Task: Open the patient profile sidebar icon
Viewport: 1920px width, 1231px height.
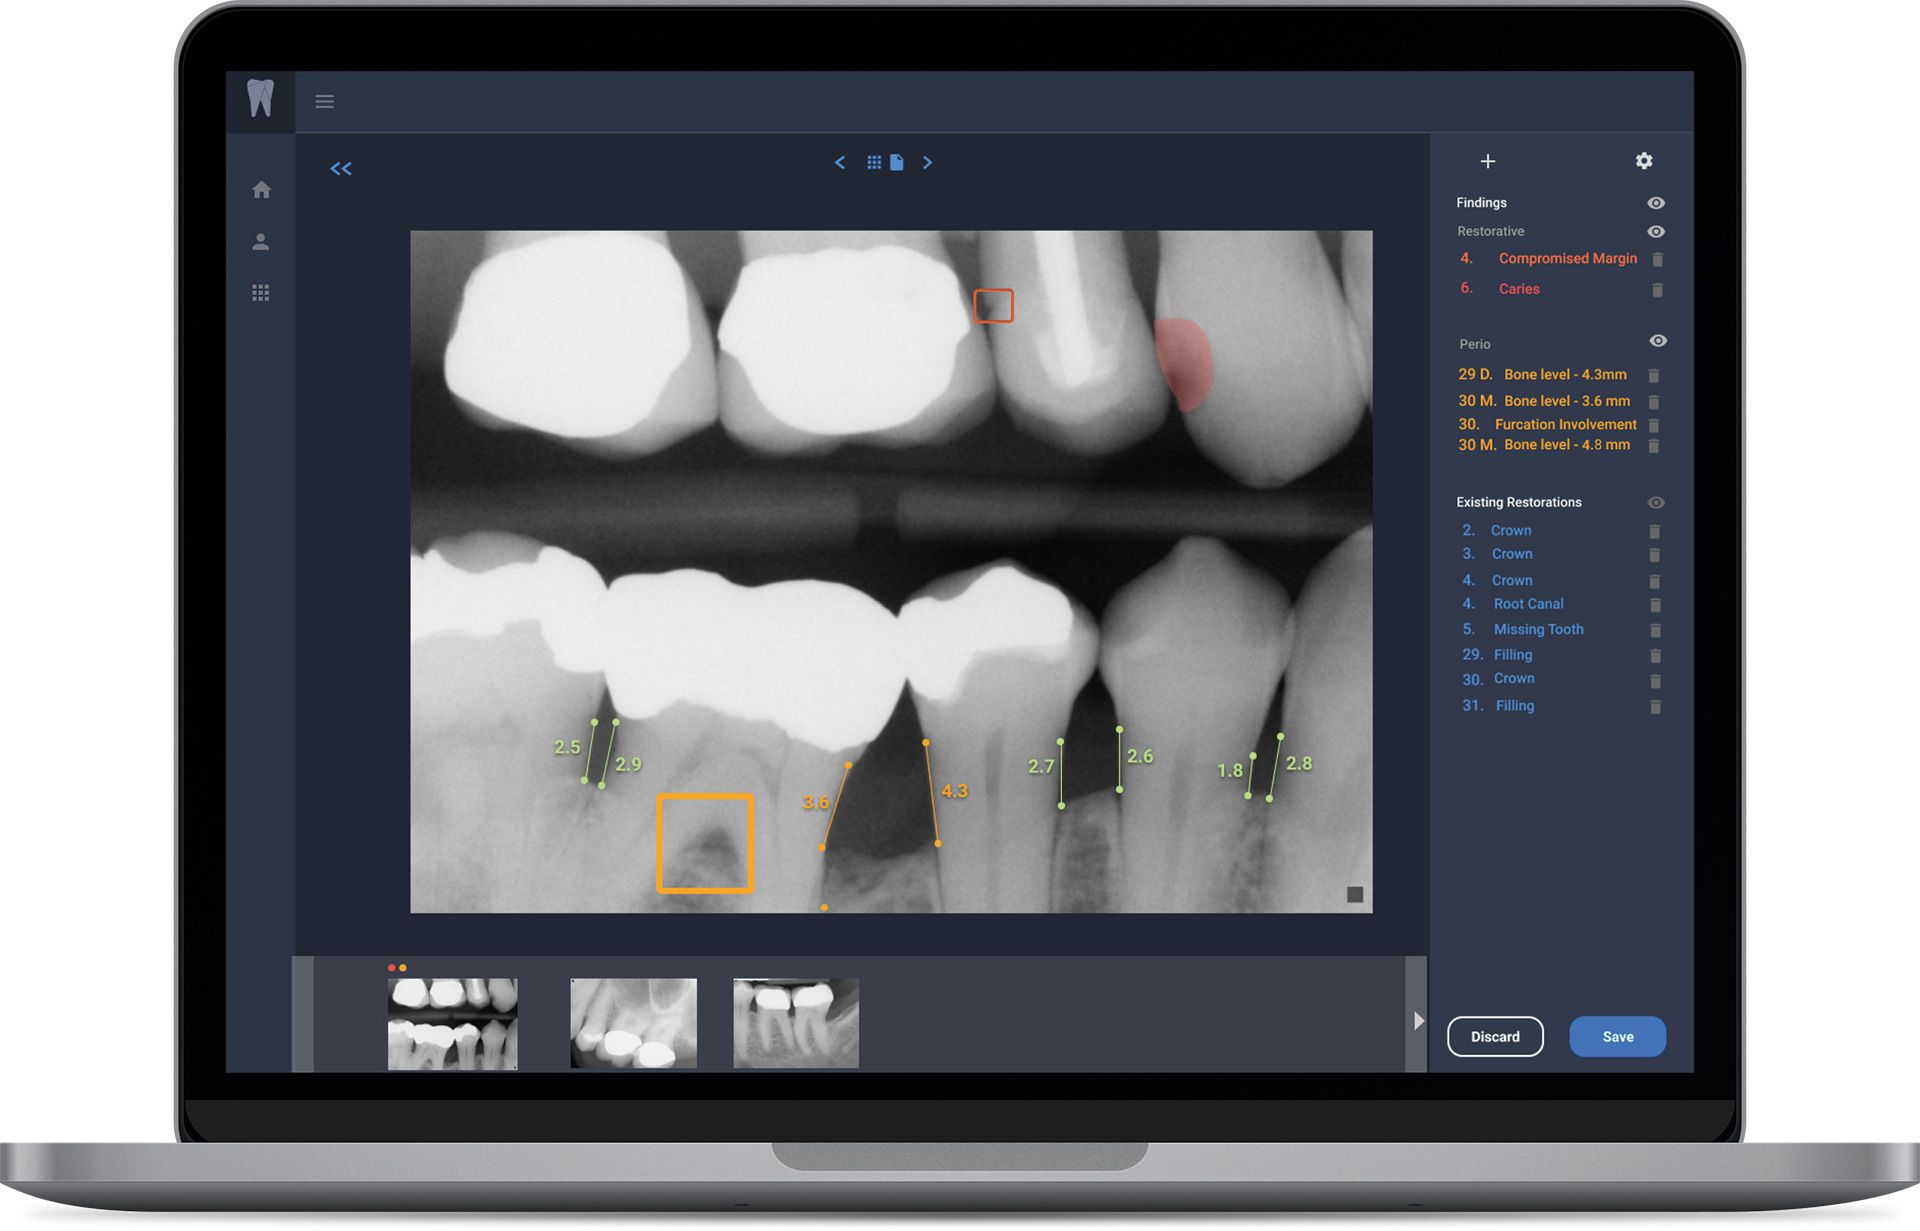Action: pos(261,241)
